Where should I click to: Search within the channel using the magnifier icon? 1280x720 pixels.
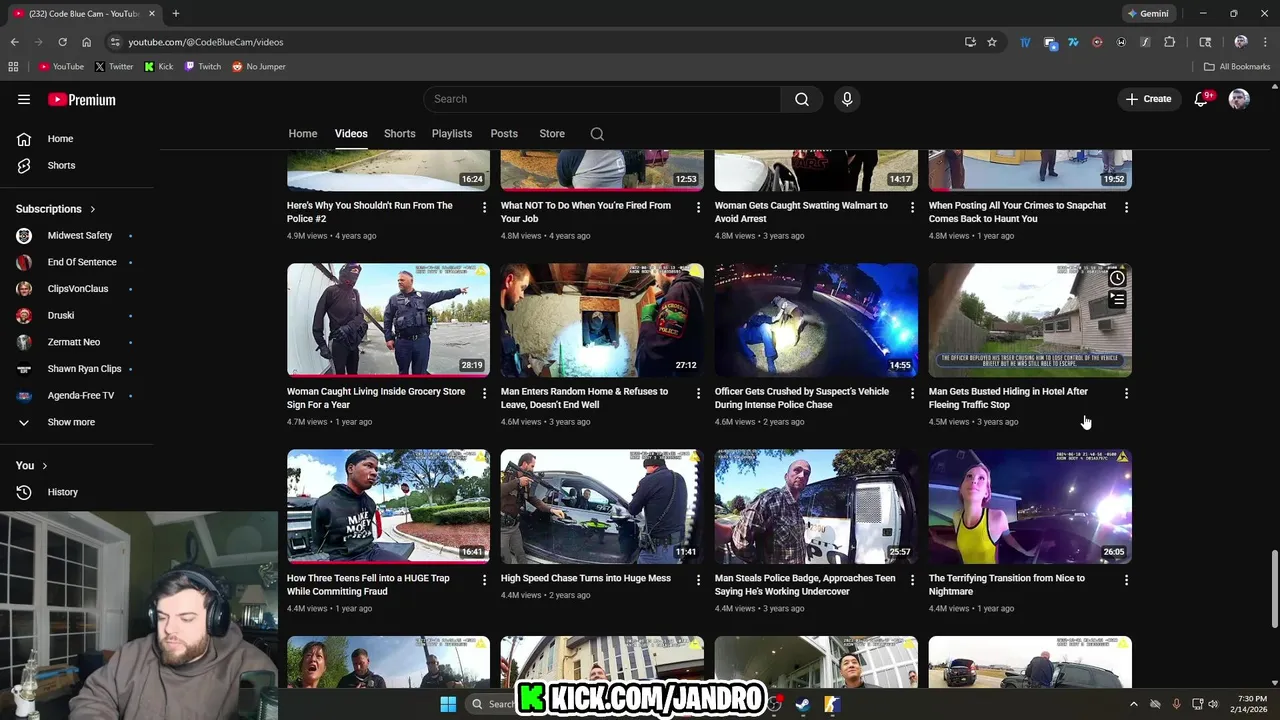tap(597, 134)
